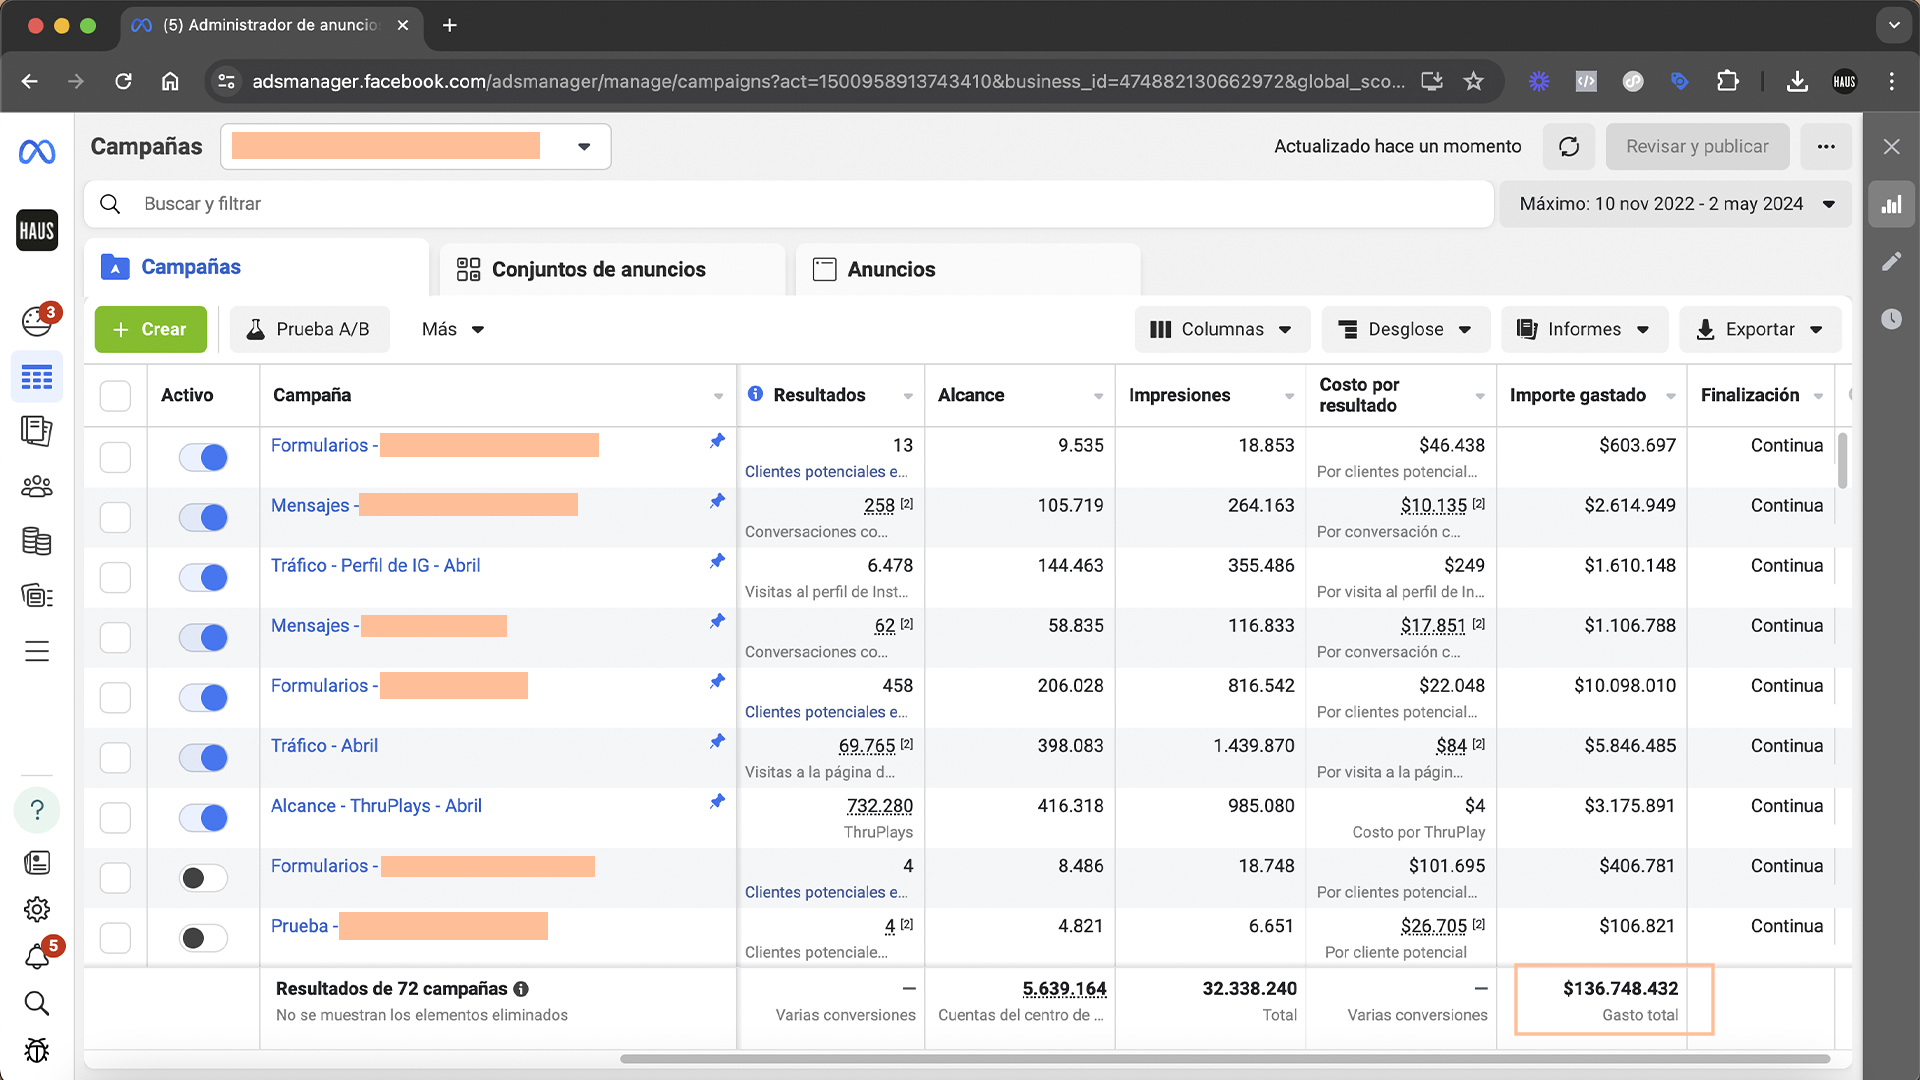Check the select-all campaigns header checkbox
Image resolution: width=1920 pixels, height=1080 pixels.
[115, 396]
